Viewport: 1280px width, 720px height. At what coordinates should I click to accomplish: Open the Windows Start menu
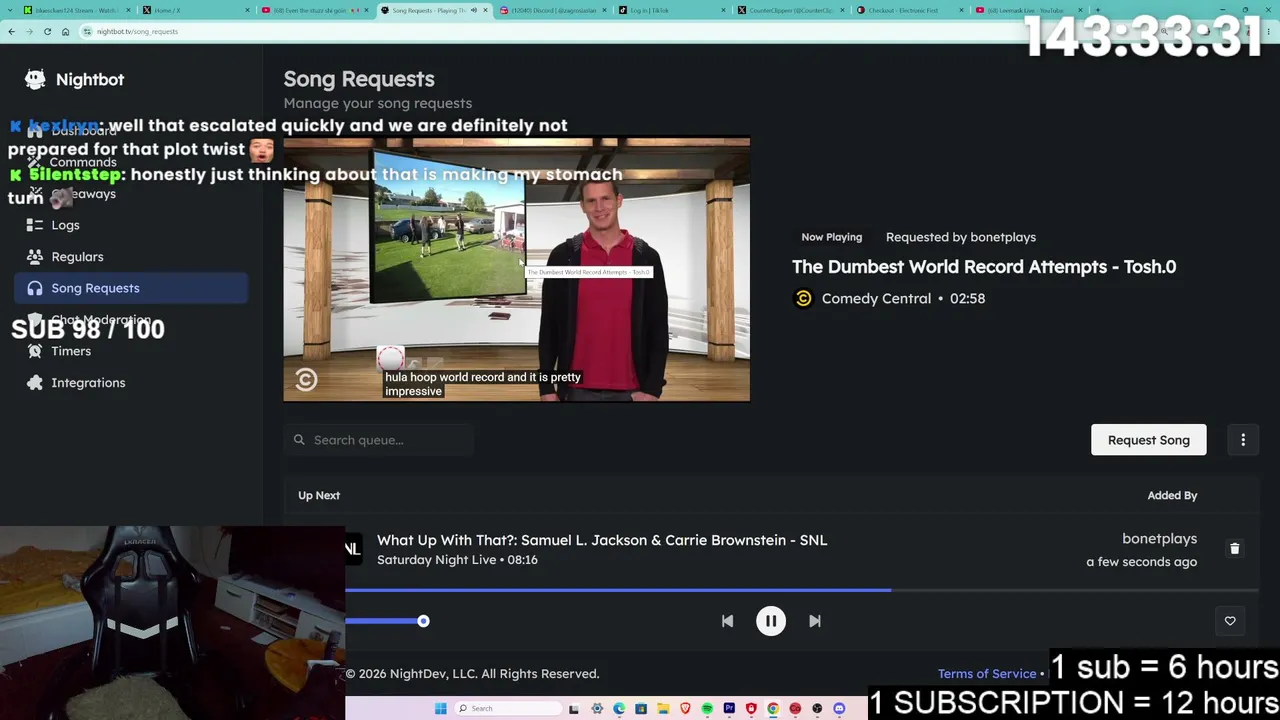[440, 709]
